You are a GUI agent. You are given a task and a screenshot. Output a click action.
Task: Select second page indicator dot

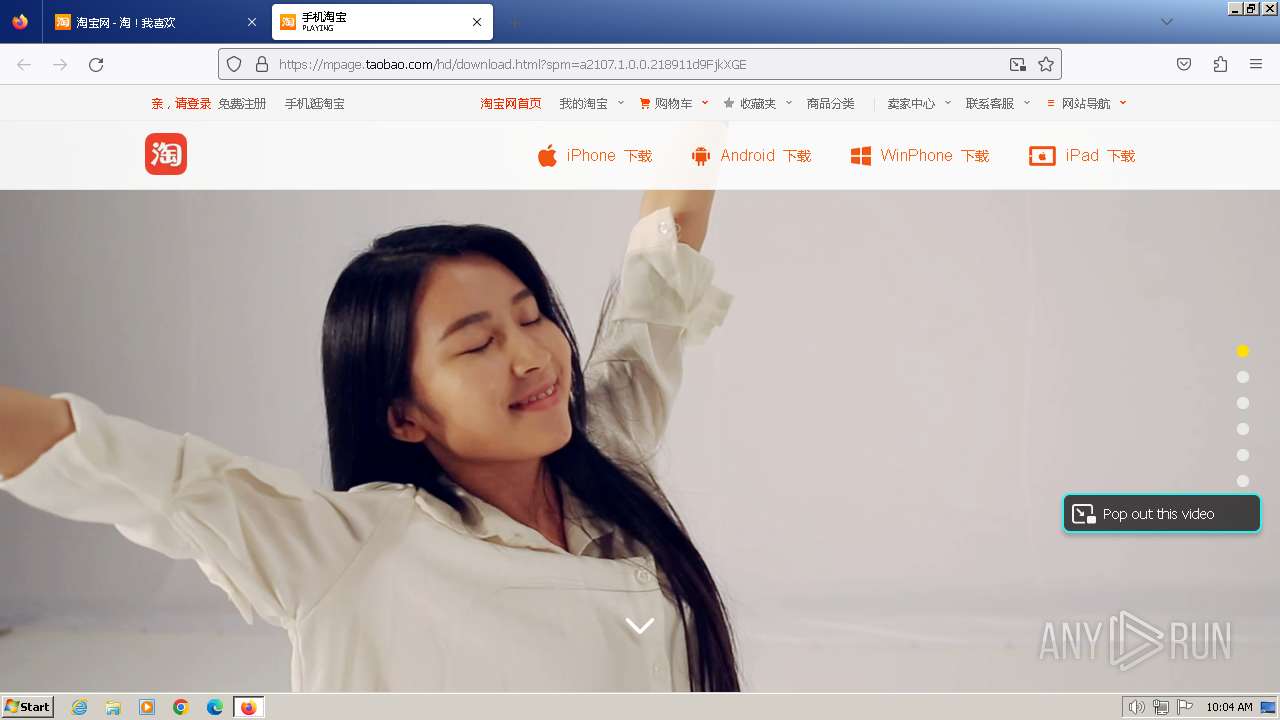click(1243, 377)
